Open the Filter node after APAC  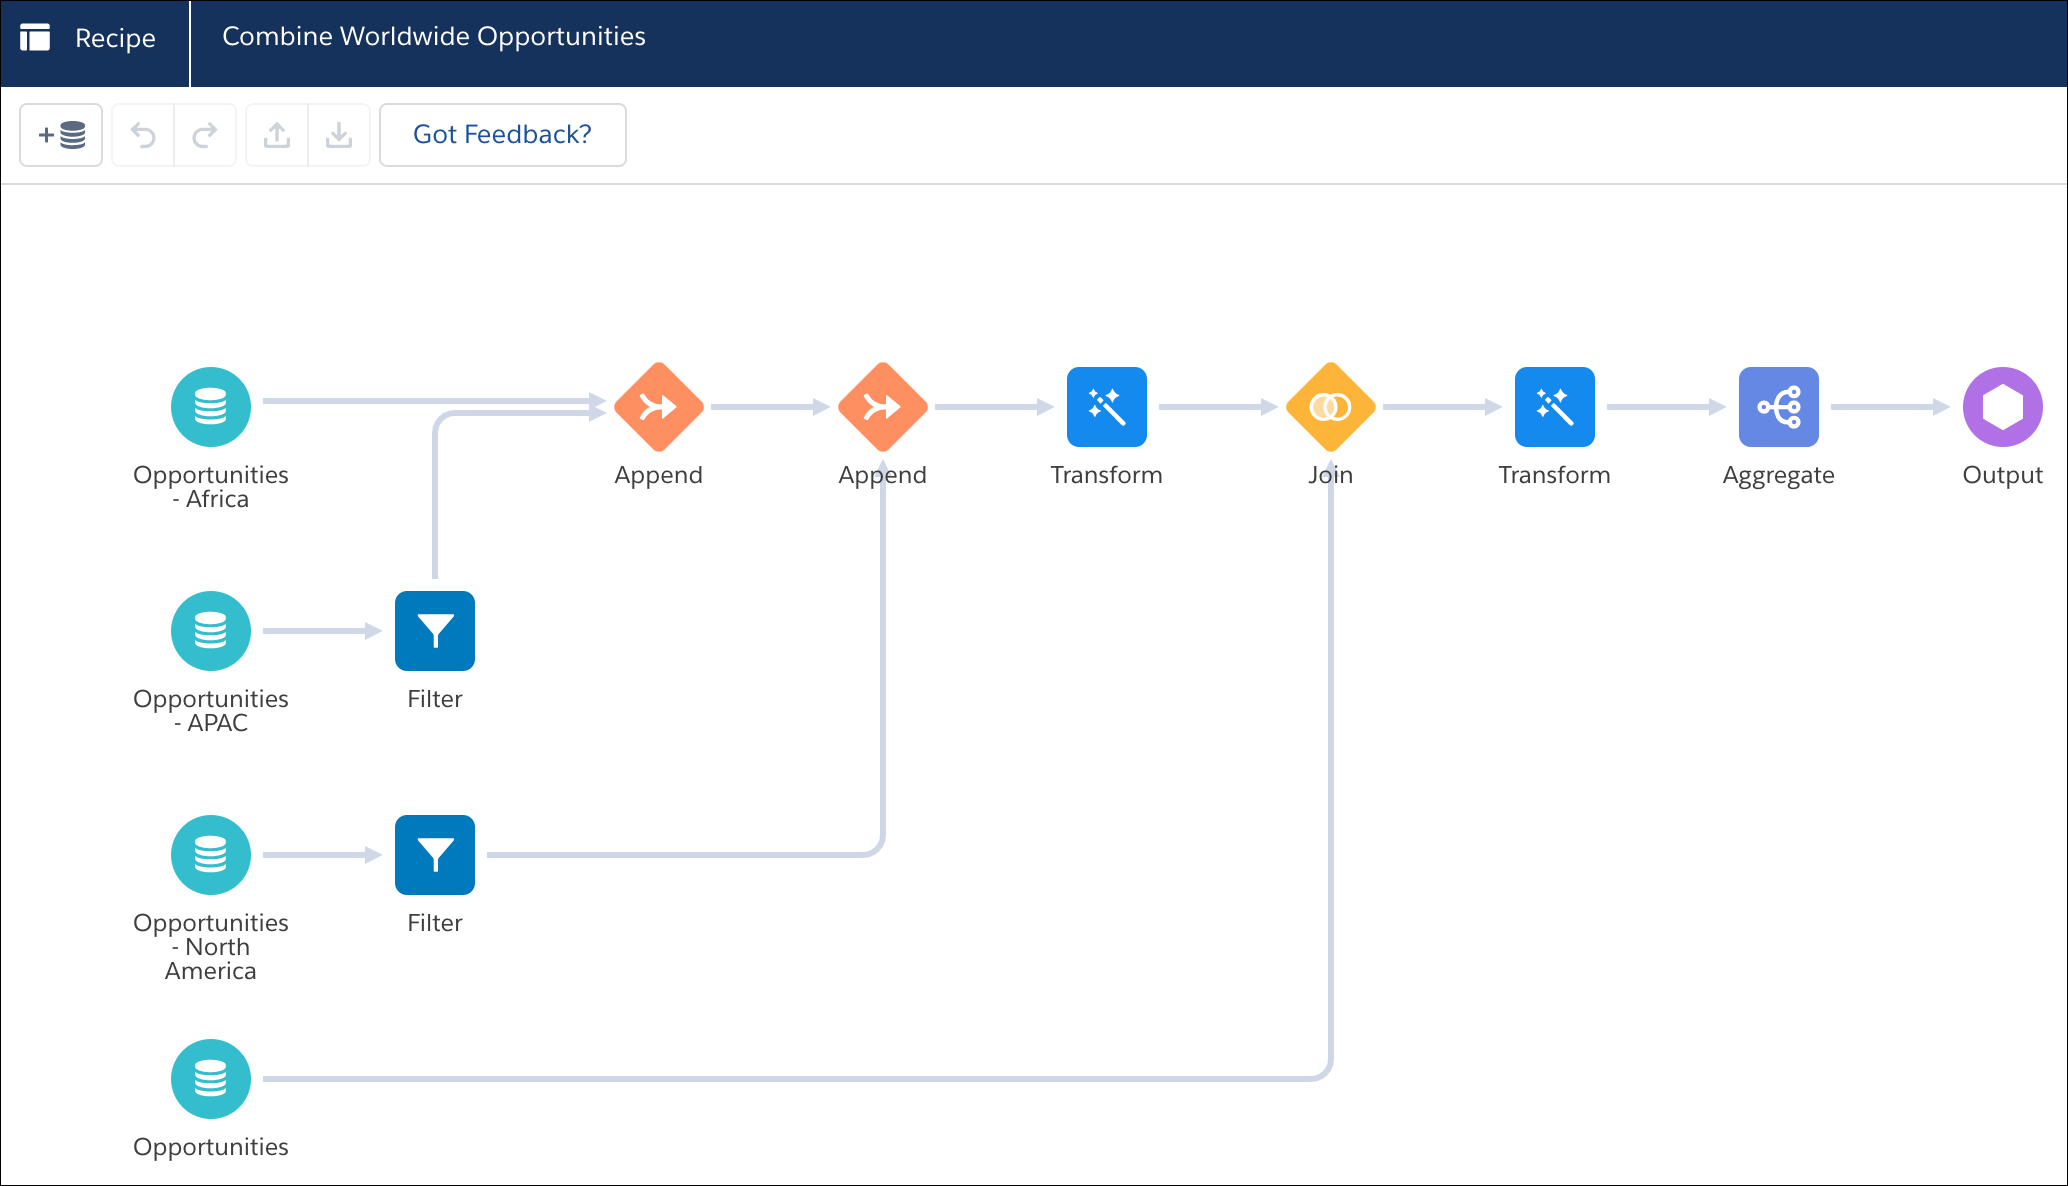click(x=435, y=631)
